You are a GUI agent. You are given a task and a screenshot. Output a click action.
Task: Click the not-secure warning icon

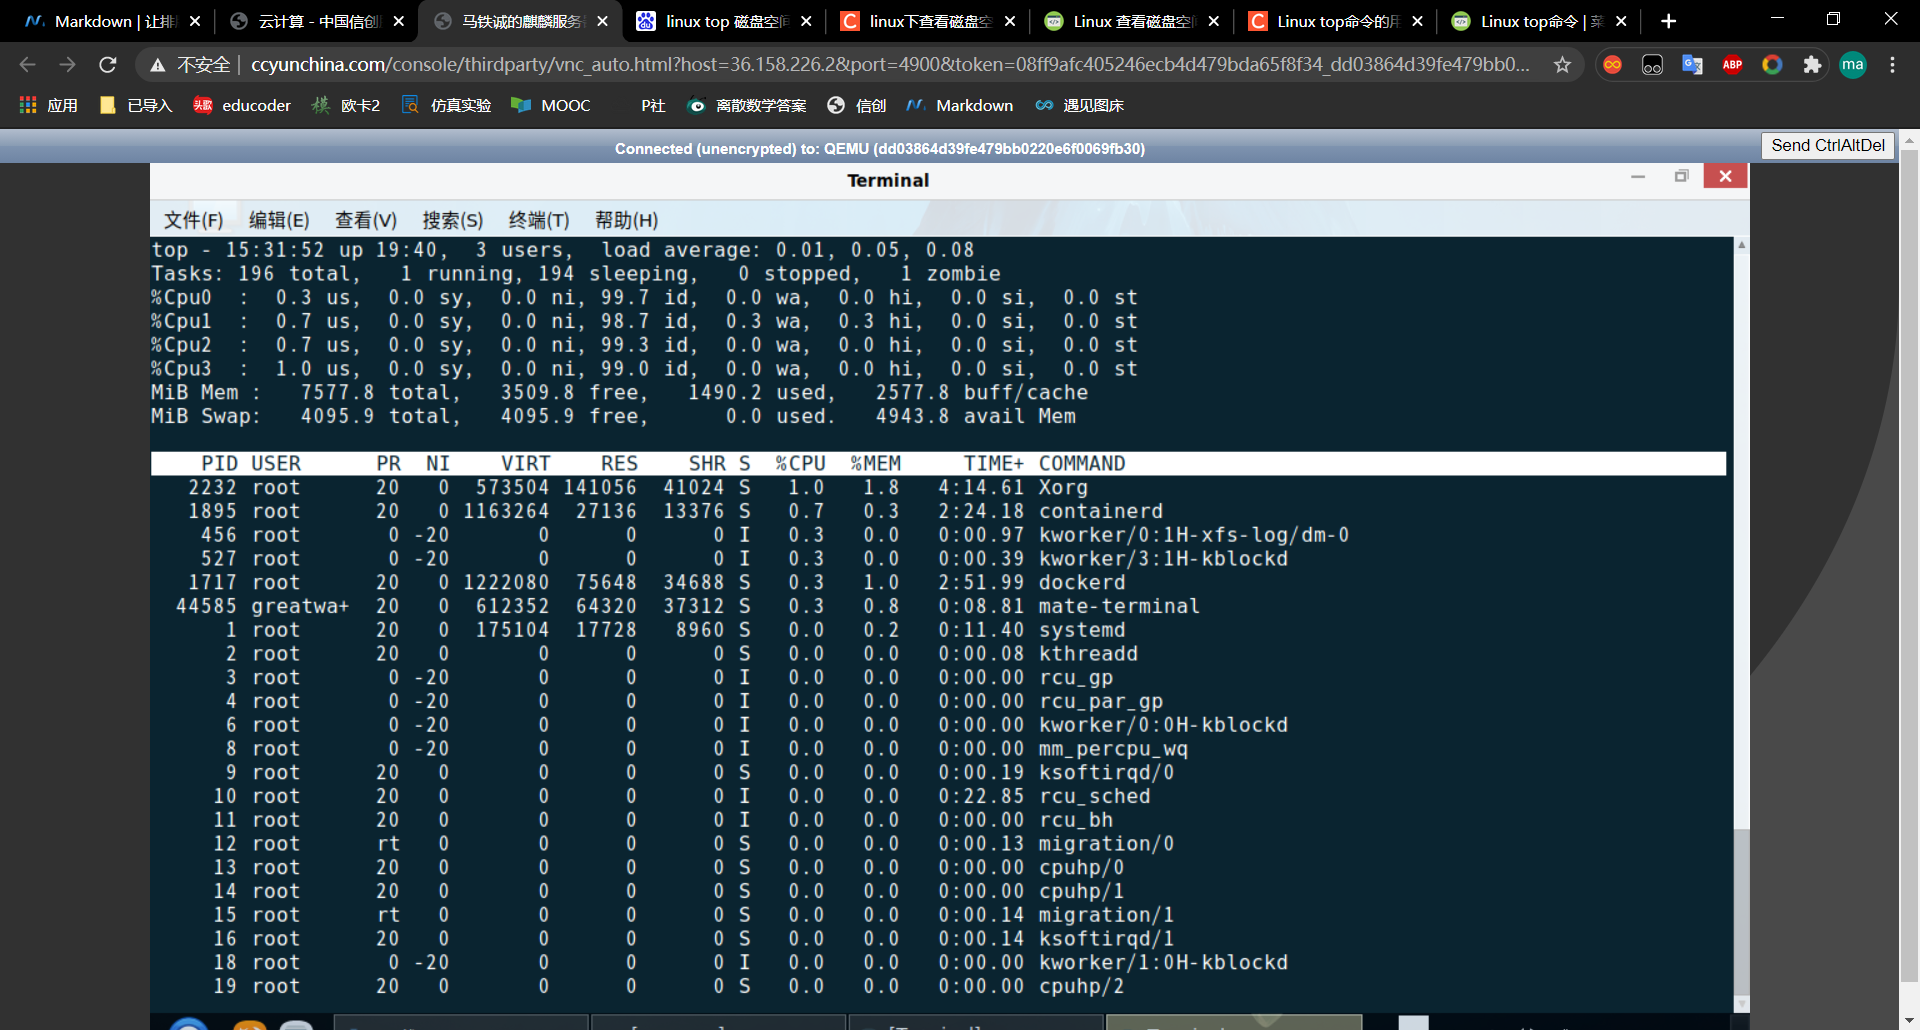(157, 65)
